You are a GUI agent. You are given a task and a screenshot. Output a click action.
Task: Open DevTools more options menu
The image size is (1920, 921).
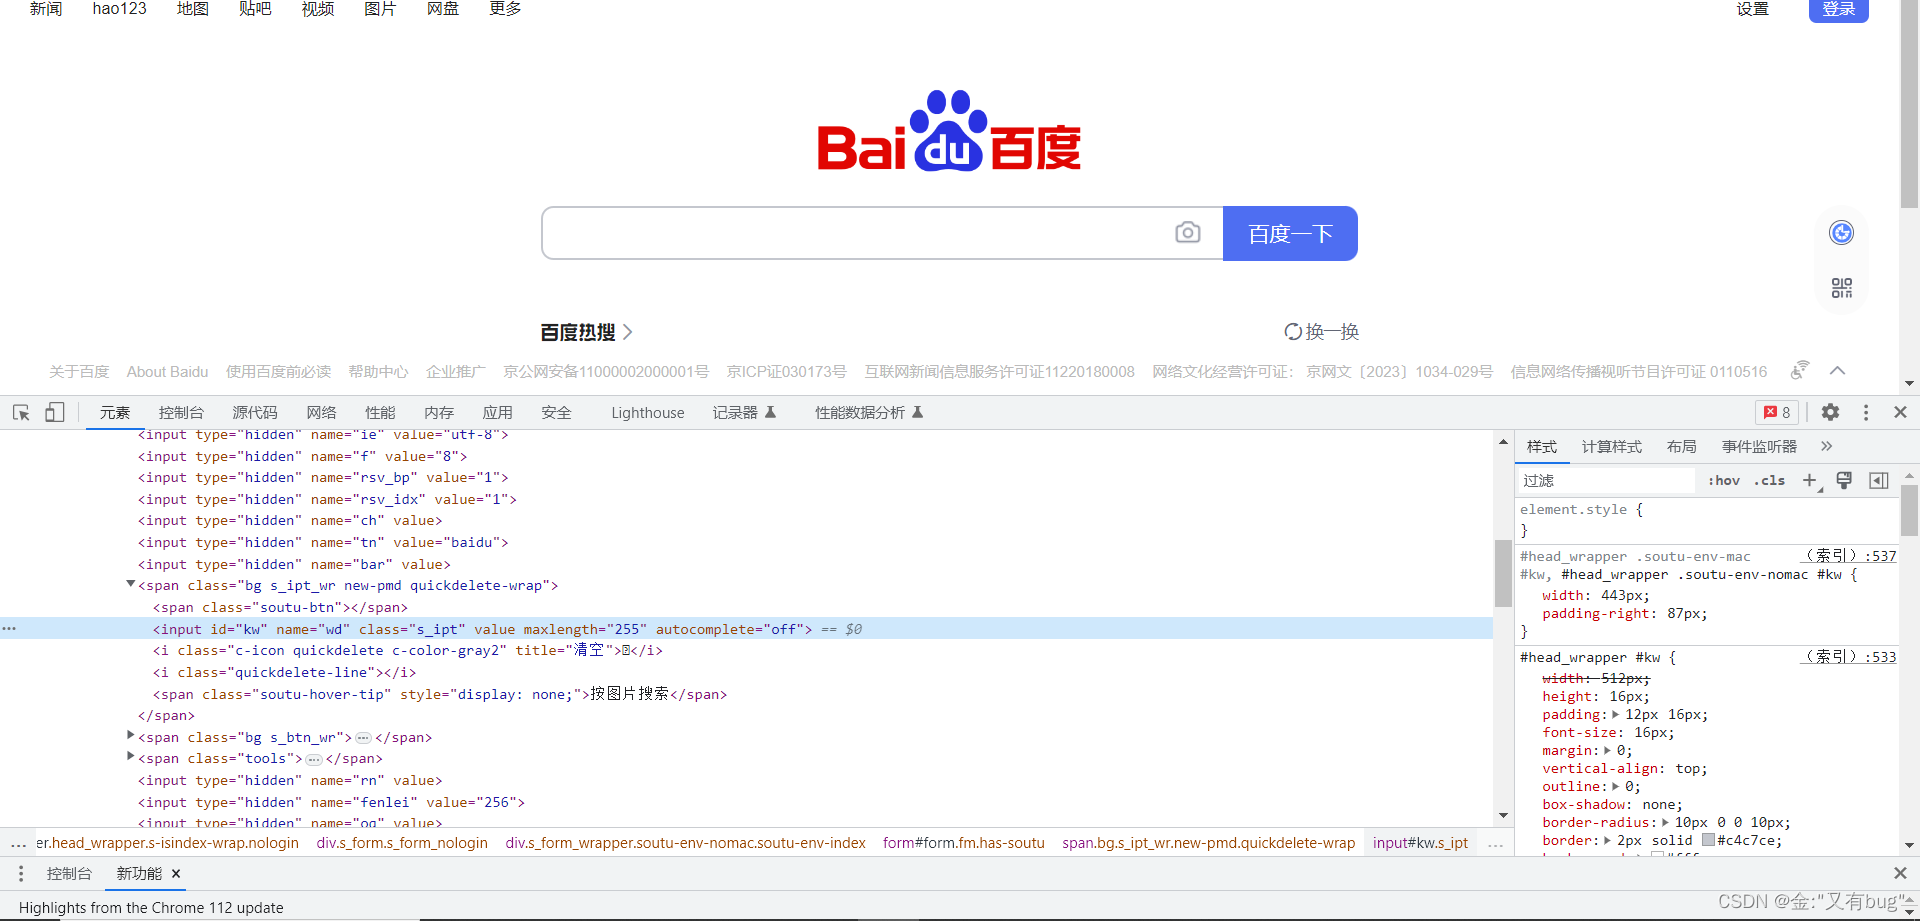pyautogui.click(x=1865, y=412)
